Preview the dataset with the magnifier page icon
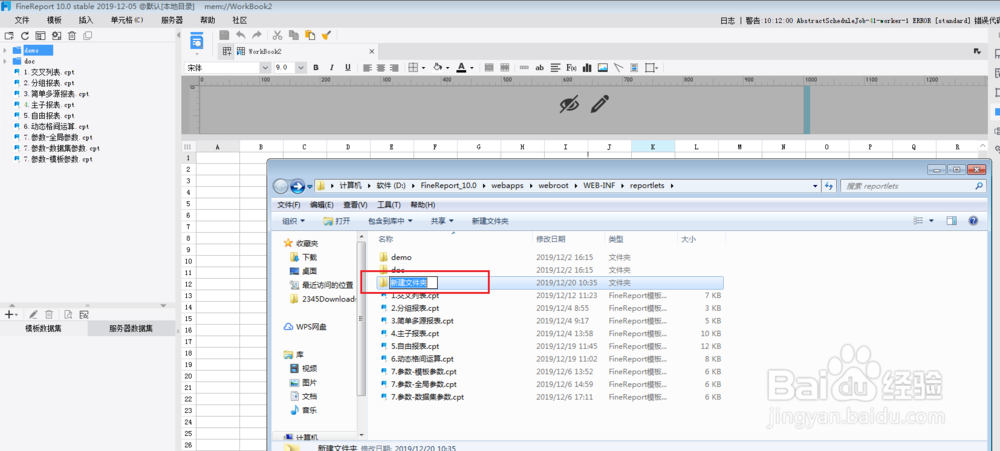 [x=68, y=314]
